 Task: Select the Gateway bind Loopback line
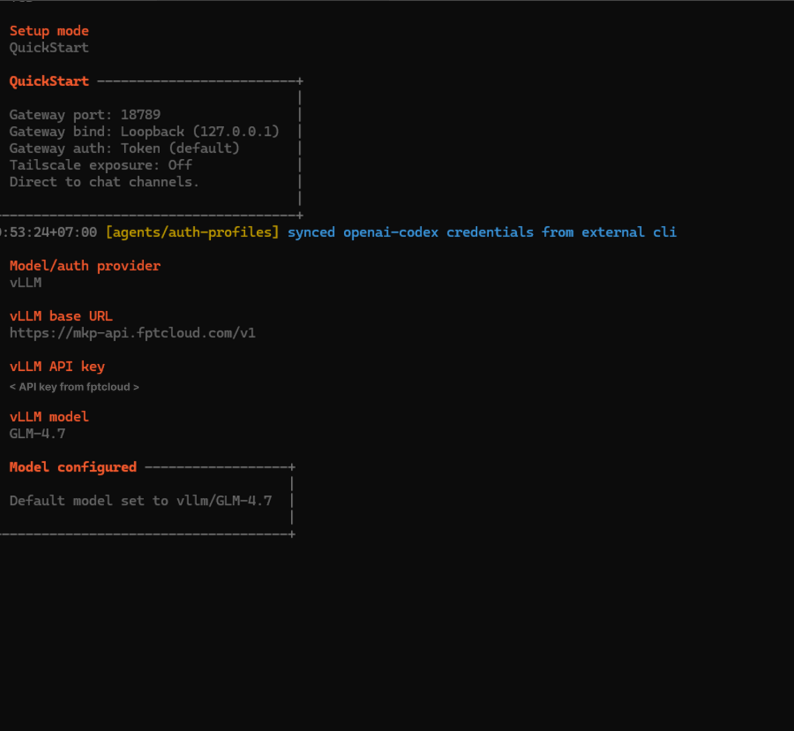[144, 132]
